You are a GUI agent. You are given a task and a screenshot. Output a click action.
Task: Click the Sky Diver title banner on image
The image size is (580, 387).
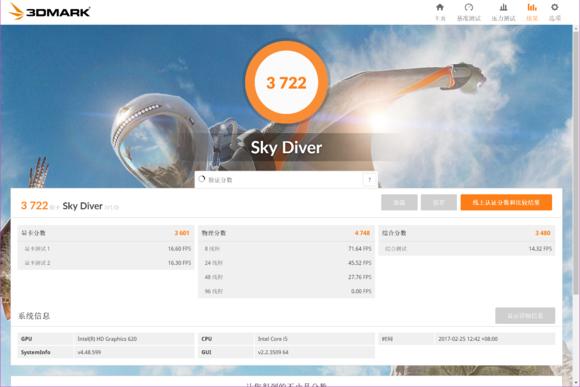[x=286, y=147]
